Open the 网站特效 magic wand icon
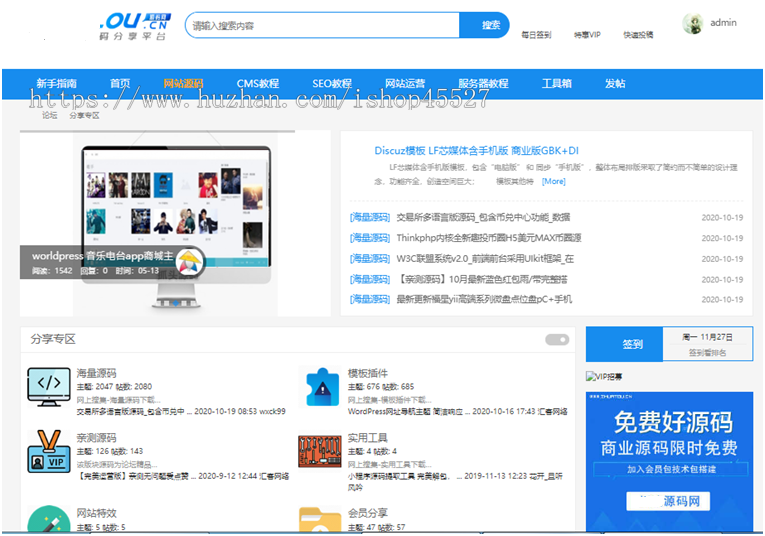The width and height of the screenshot is (765, 536). point(49,519)
